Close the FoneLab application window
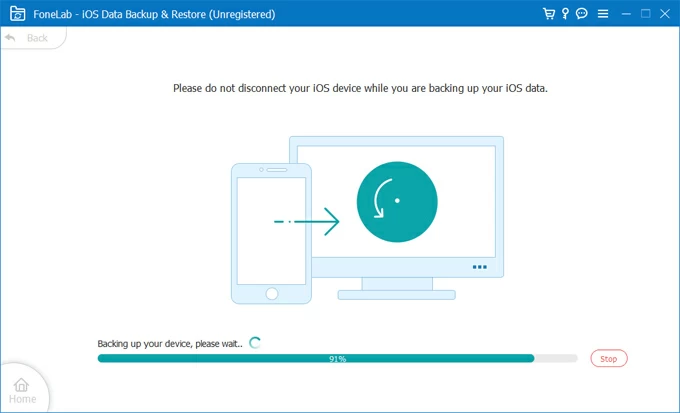Viewport: 680px width, 413px height. [x=665, y=14]
